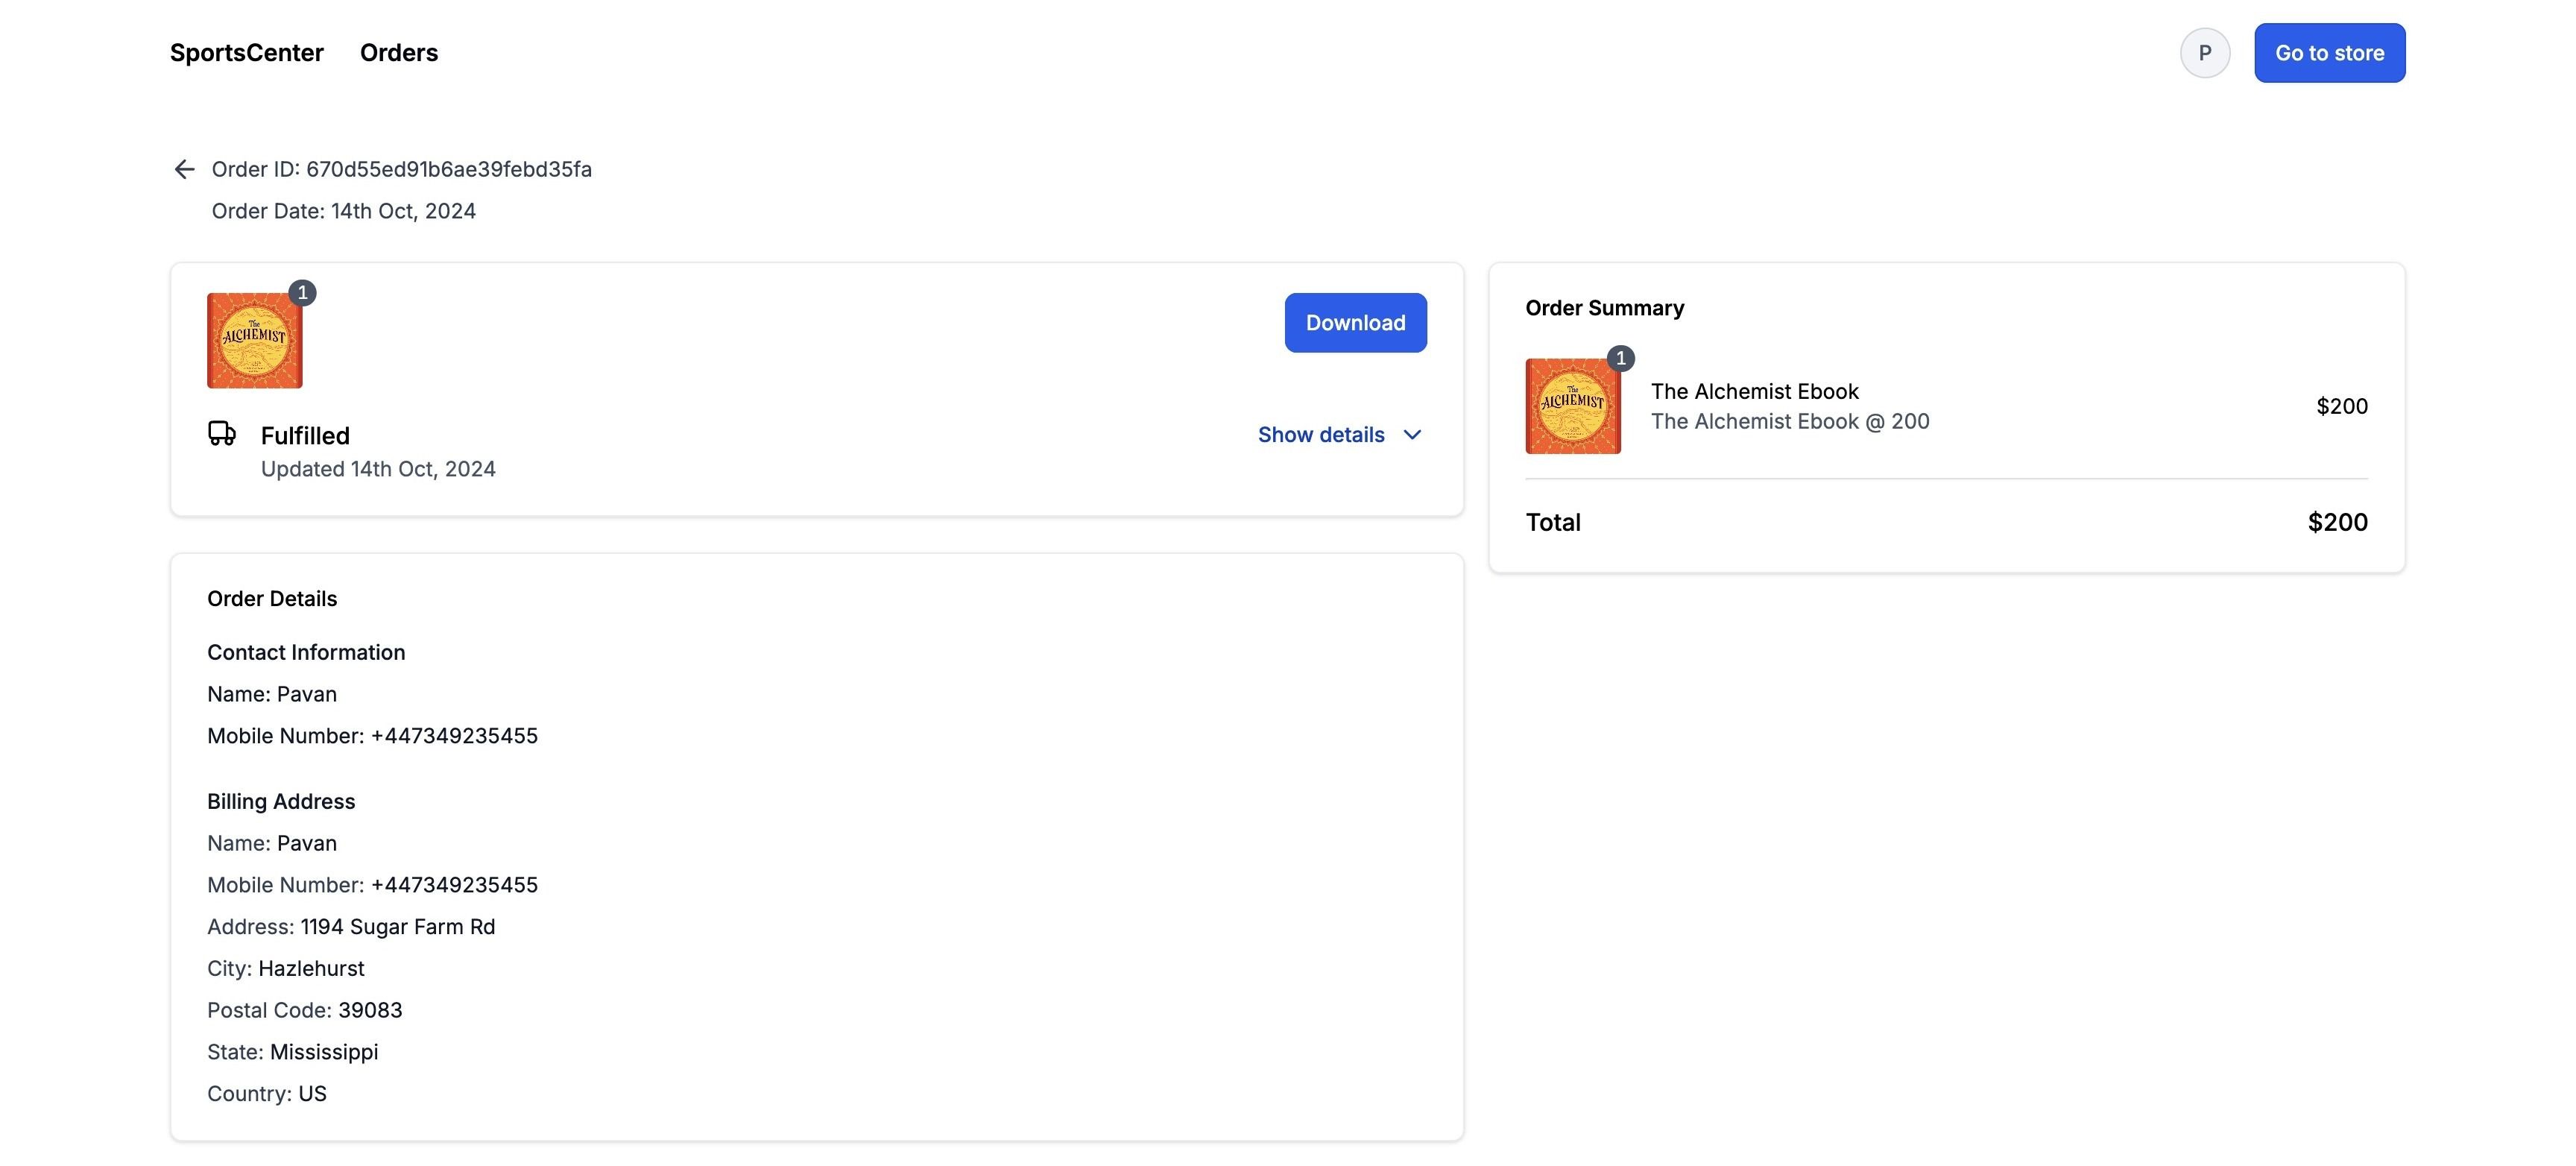Expand the Show details chevron
The image size is (2576, 1166).
(1412, 434)
